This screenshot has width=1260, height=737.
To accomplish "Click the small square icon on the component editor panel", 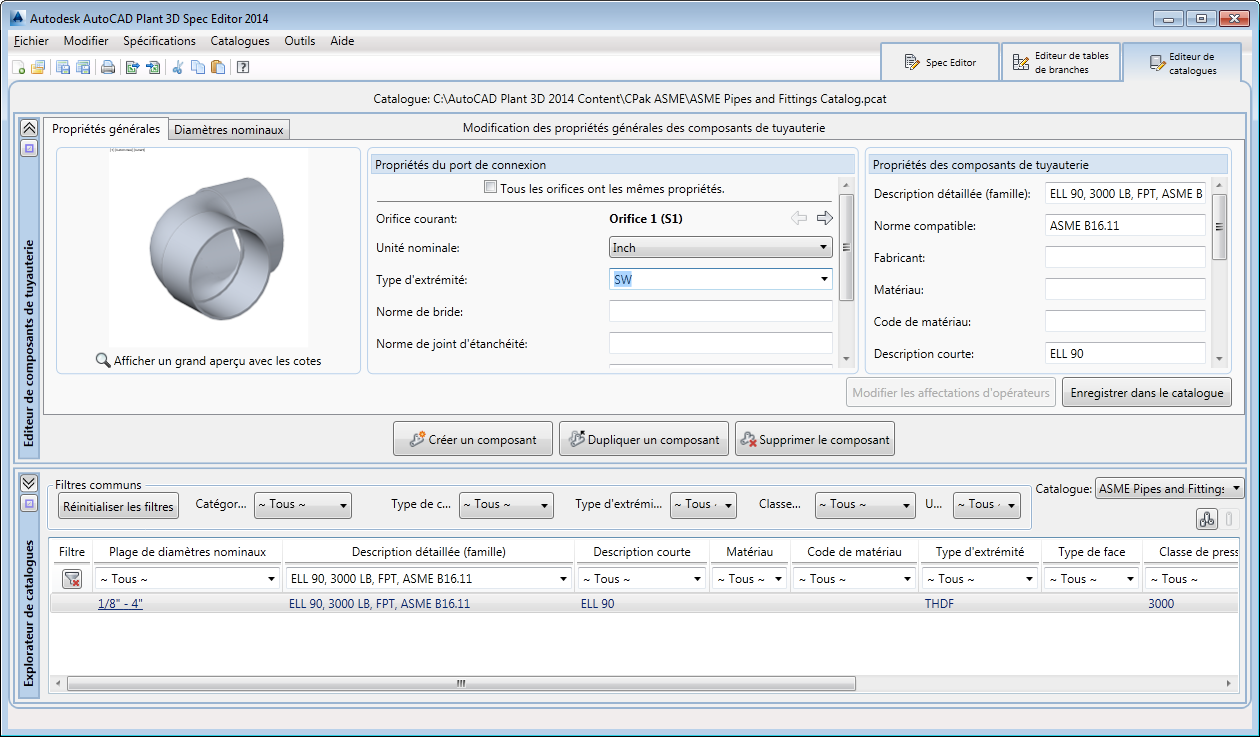I will [29, 148].
